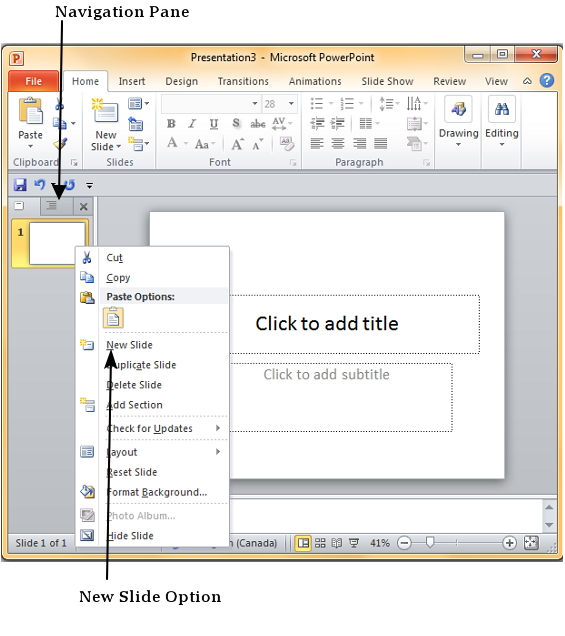
Task: Click Save icon in Quick Access Toolbar
Action: click(x=20, y=185)
